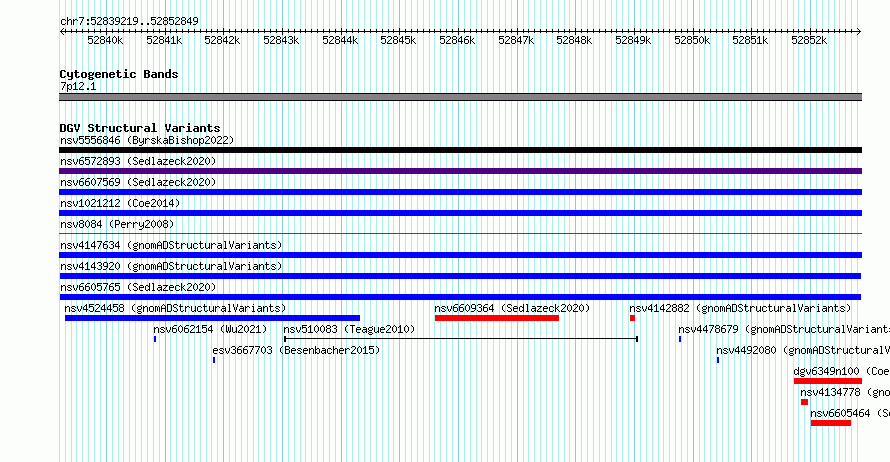Click the grey 7p12.1 cytogenetic band bar
Viewport: 890px width, 462px height.
pos(460,97)
